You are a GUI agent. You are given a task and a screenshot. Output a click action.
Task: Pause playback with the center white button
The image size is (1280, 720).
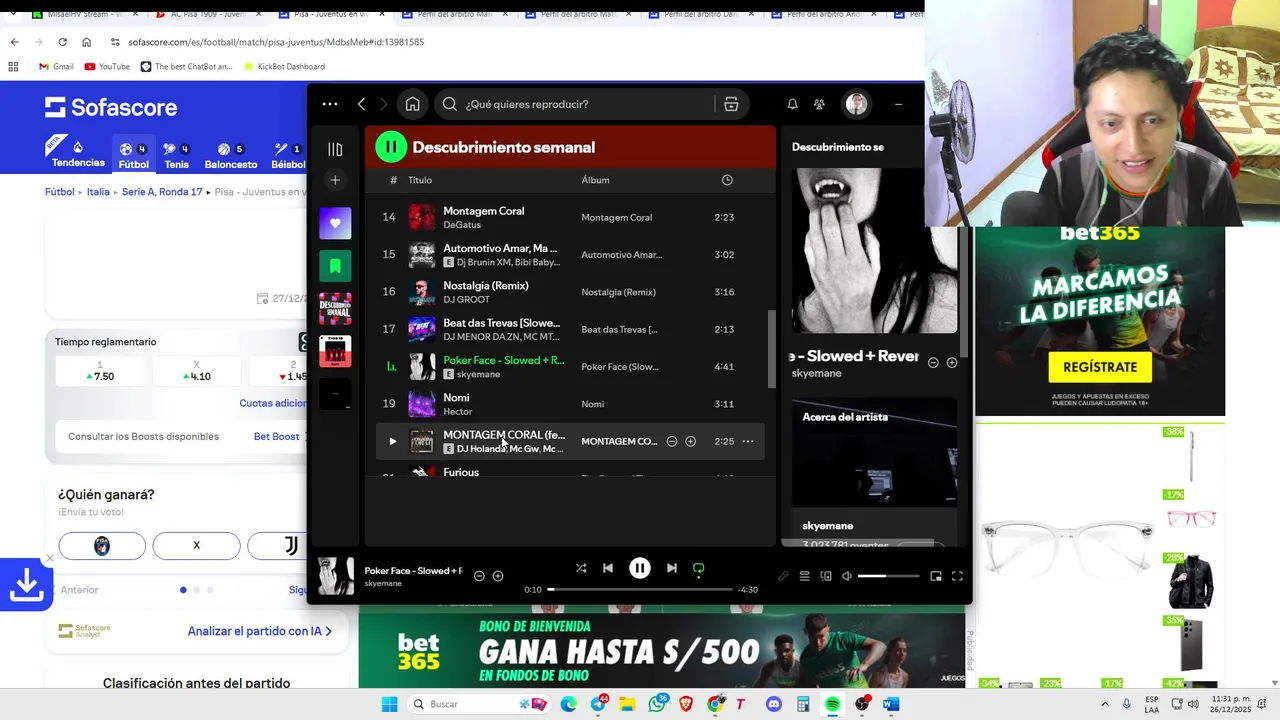640,568
